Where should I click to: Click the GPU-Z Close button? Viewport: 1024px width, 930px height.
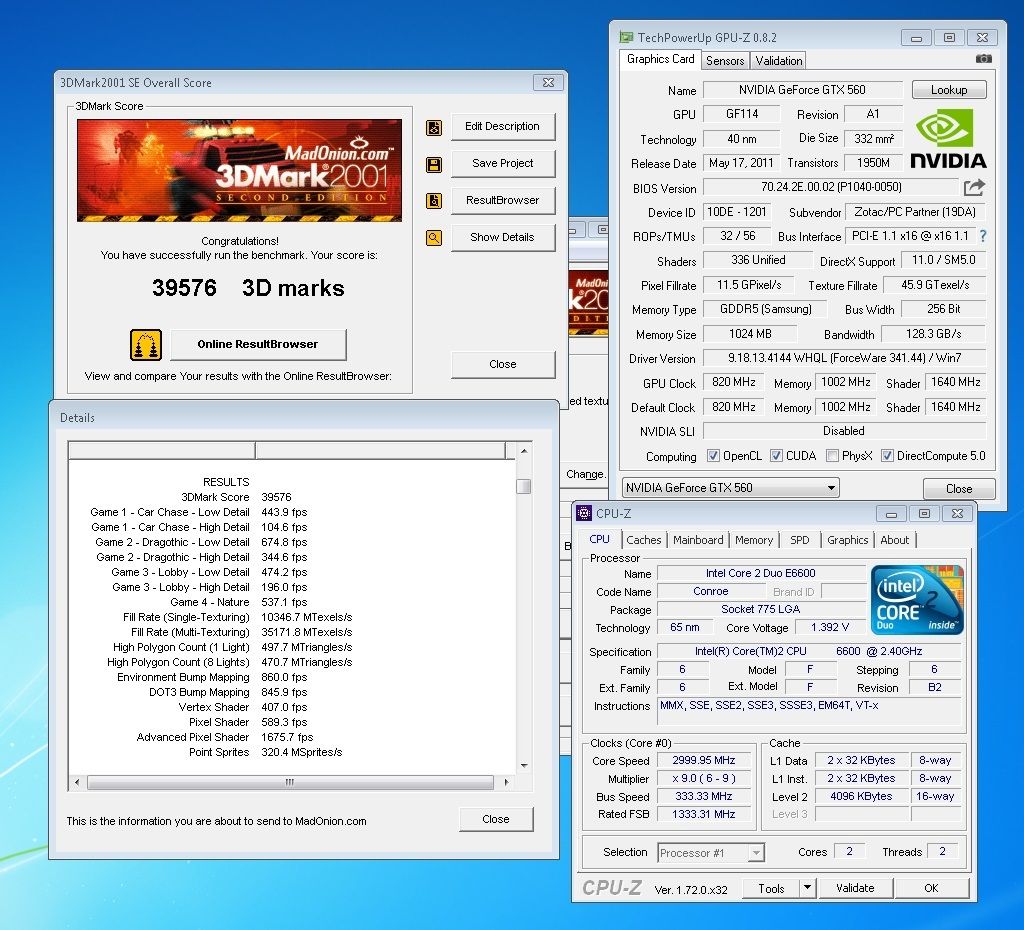(x=958, y=489)
